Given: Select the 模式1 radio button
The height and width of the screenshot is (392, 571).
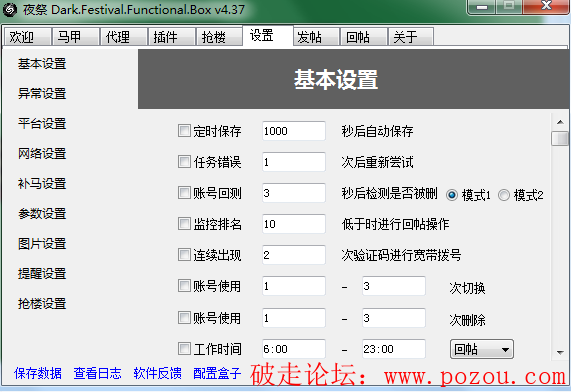Looking at the screenshot, I should point(452,195).
